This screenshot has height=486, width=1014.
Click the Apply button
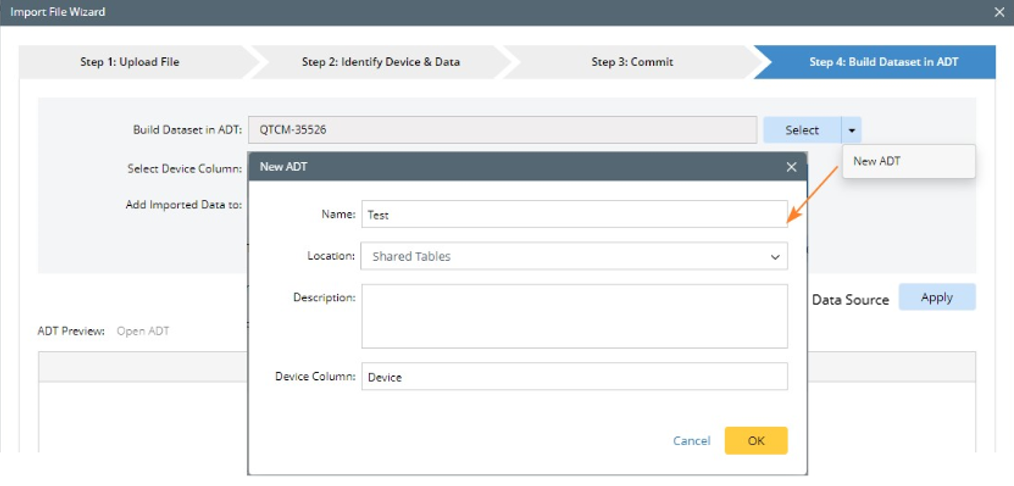click(x=936, y=297)
